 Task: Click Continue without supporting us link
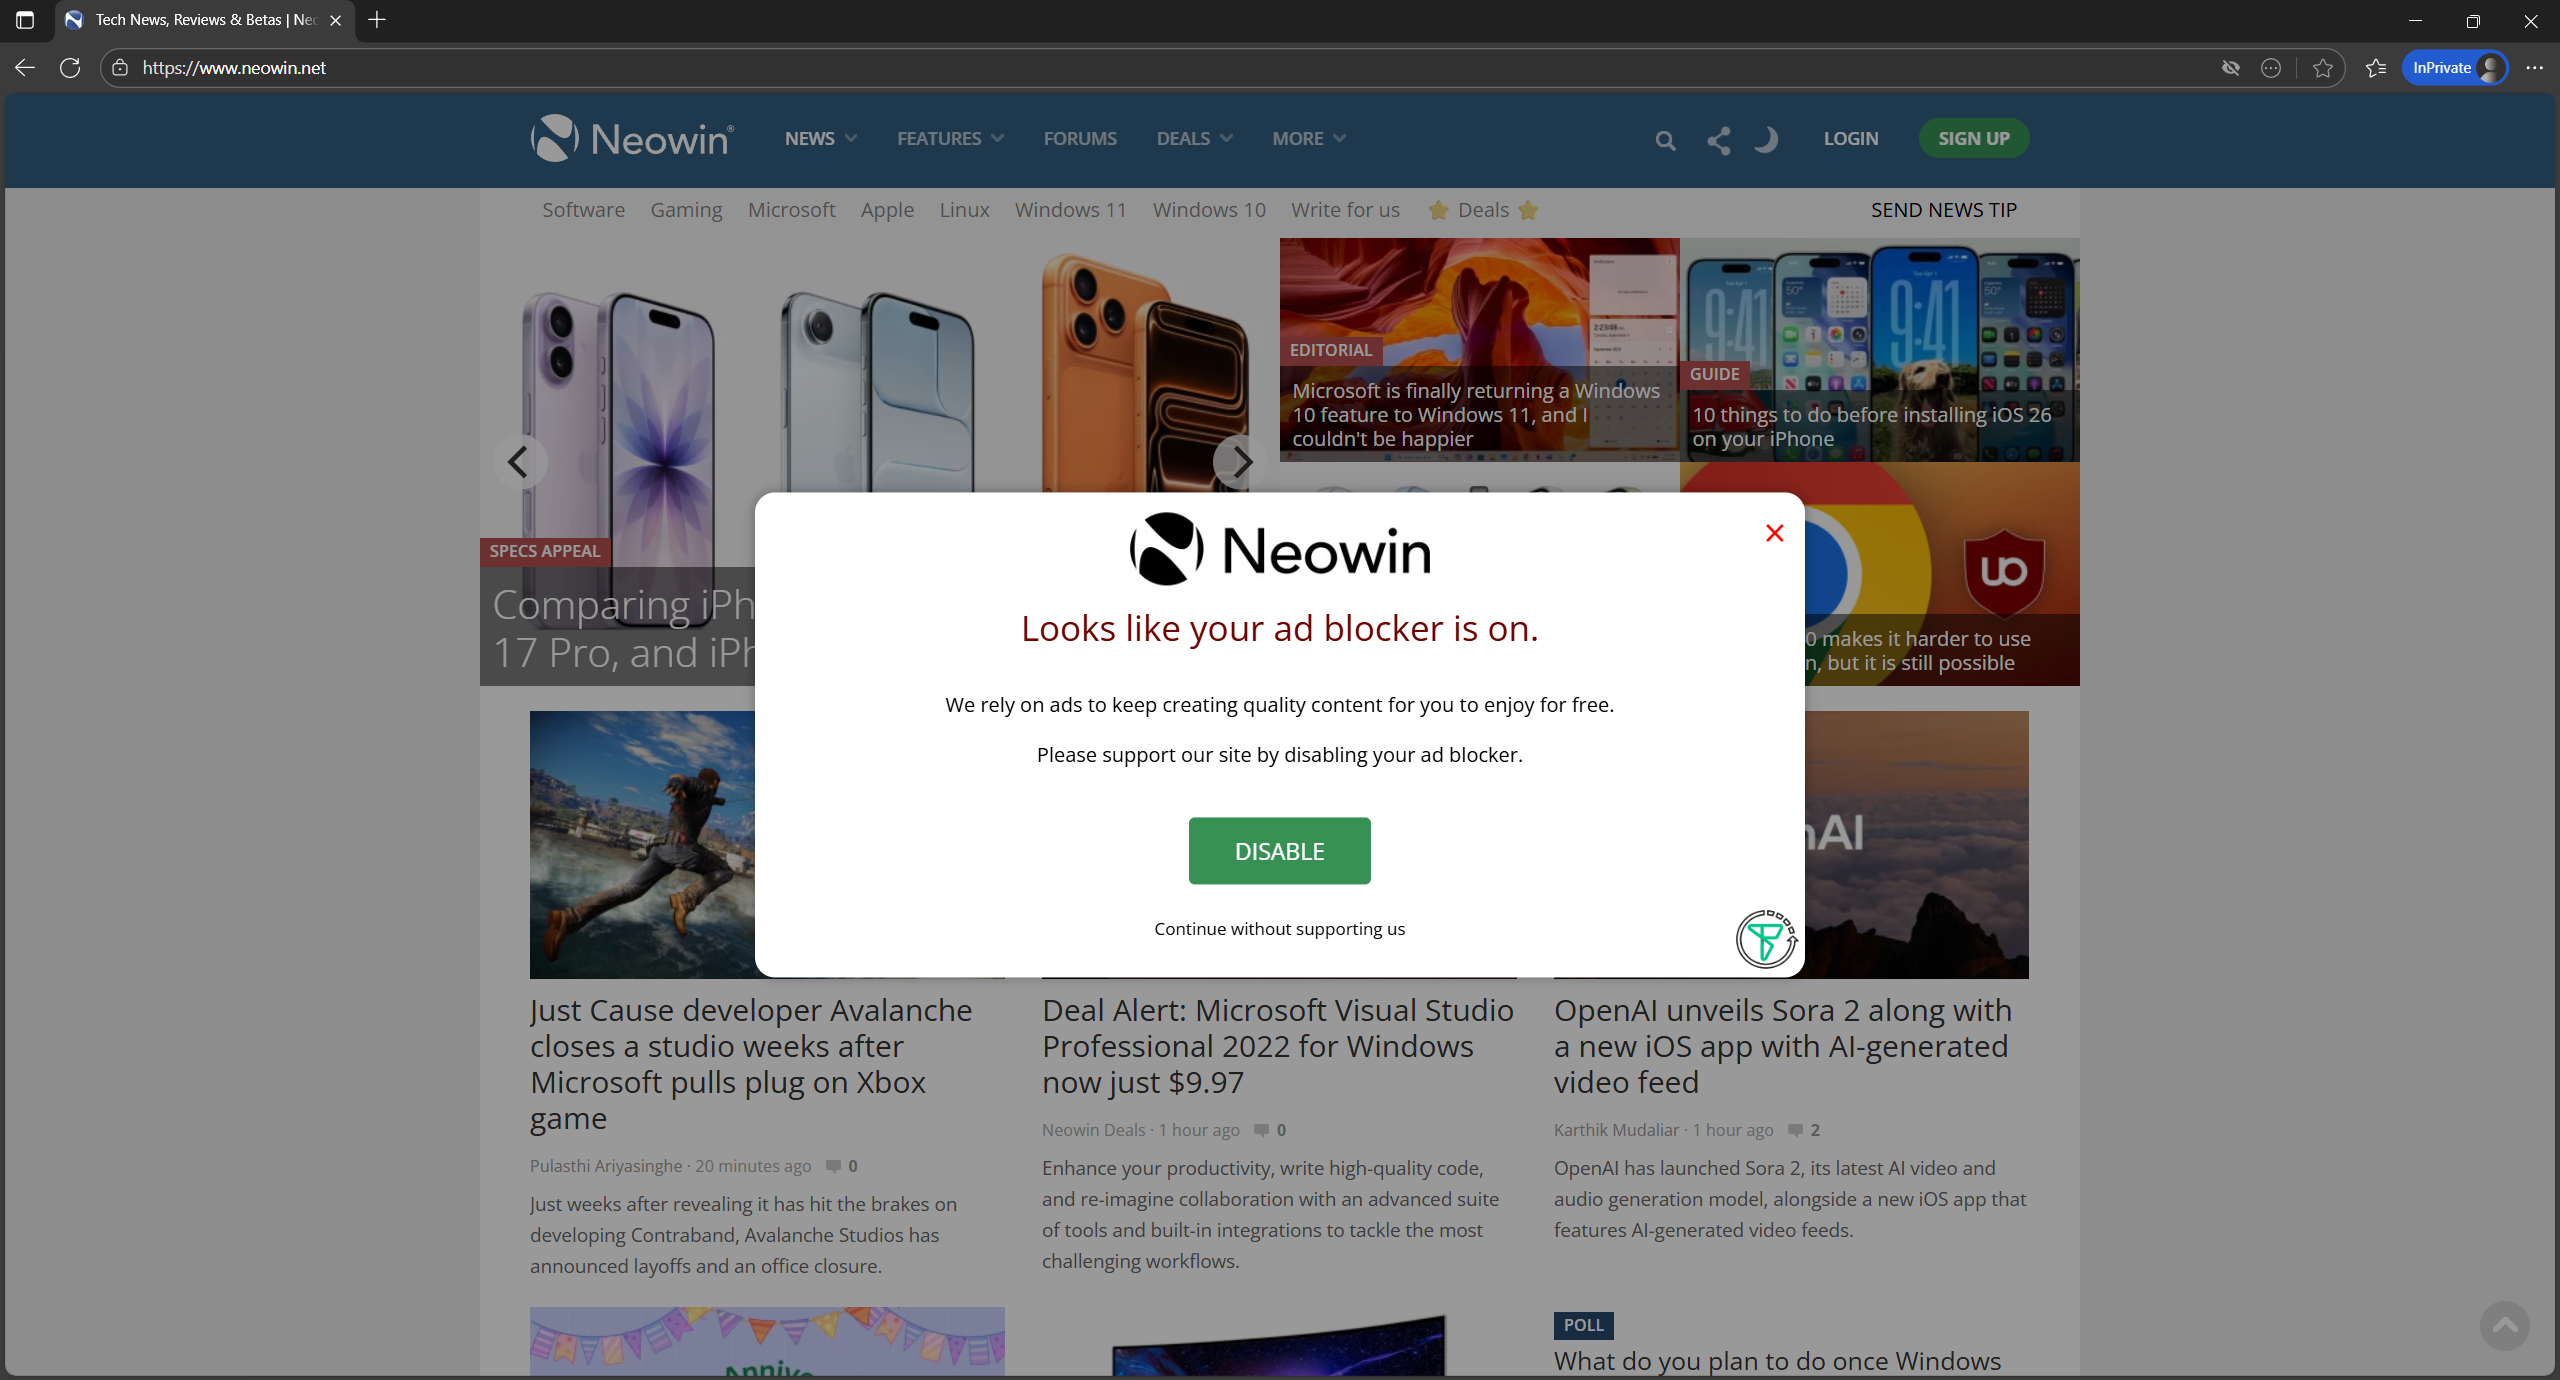(1279, 929)
